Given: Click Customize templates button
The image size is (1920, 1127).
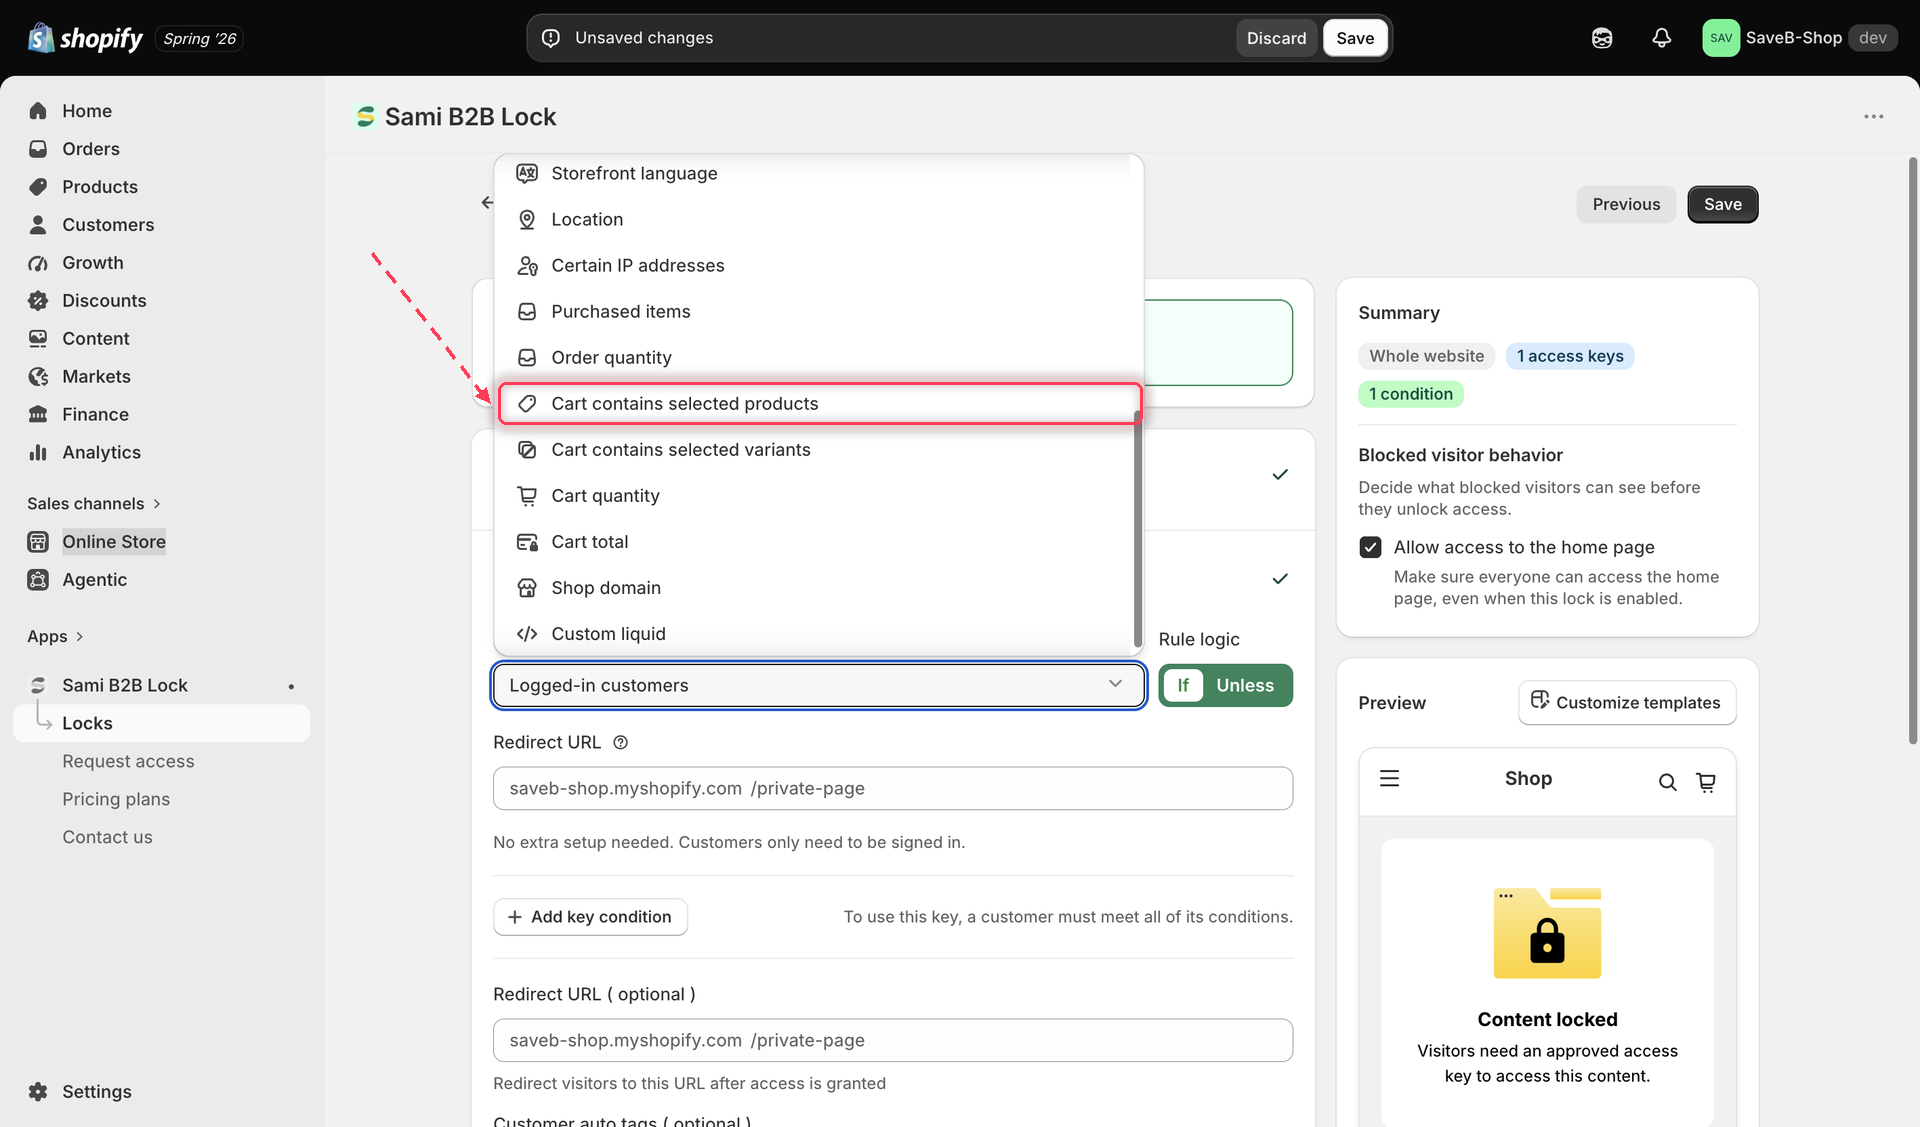Looking at the screenshot, I should [1627, 703].
